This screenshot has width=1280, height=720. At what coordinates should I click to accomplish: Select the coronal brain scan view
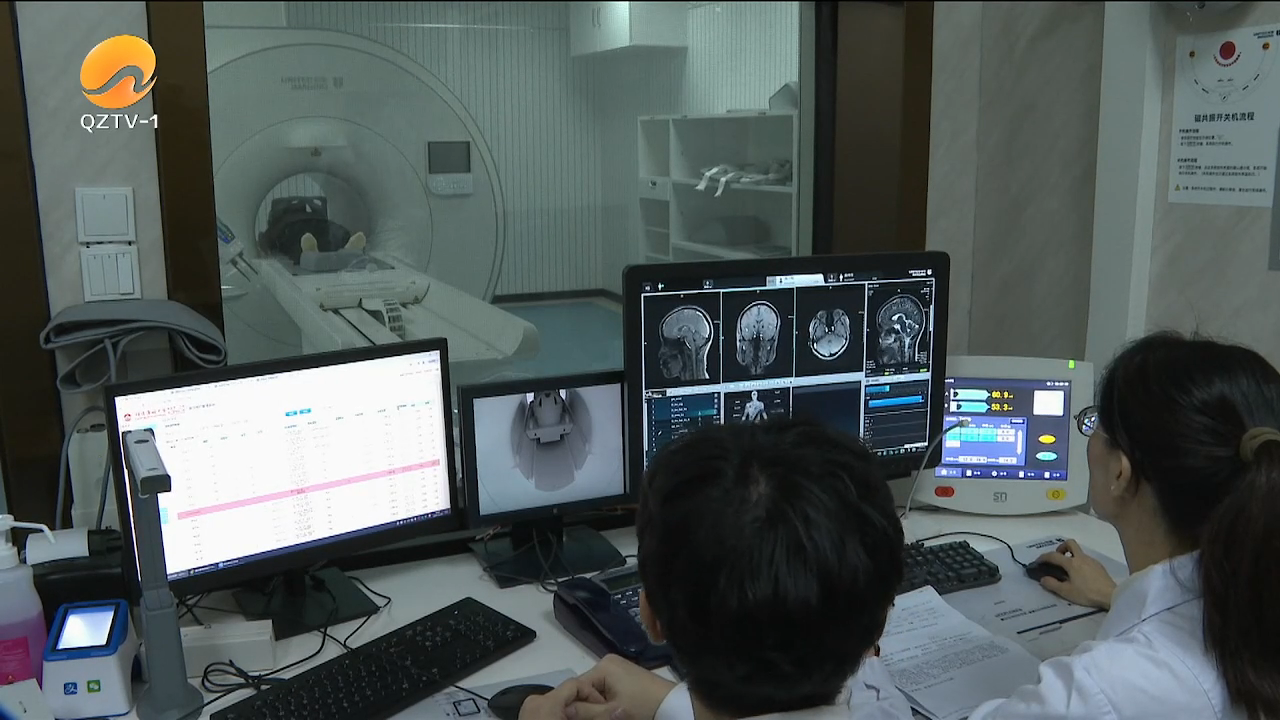coord(757,338)
